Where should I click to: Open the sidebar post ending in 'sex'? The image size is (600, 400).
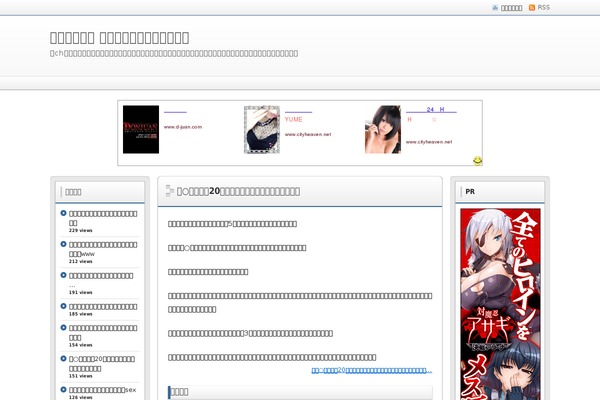103,390
